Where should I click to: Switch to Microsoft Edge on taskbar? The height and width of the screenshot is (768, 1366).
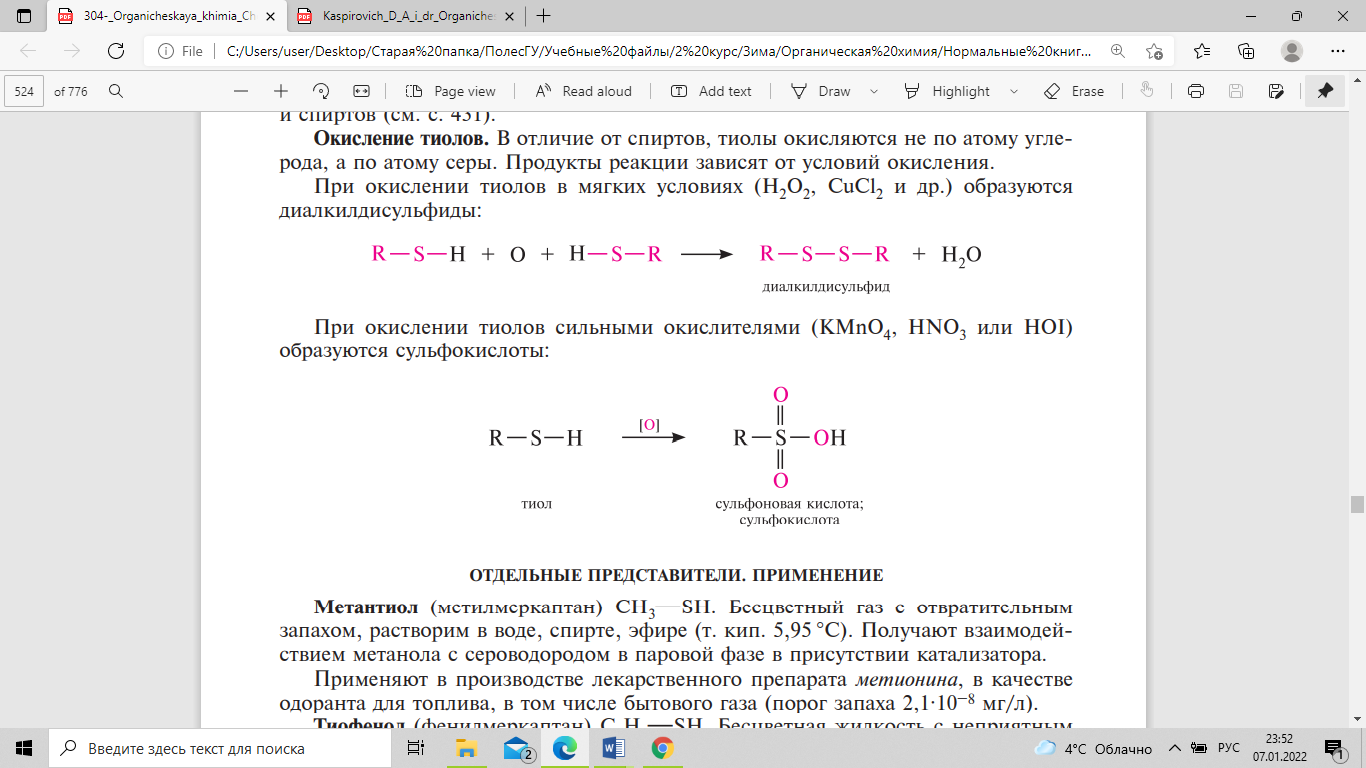pos(565,748)
